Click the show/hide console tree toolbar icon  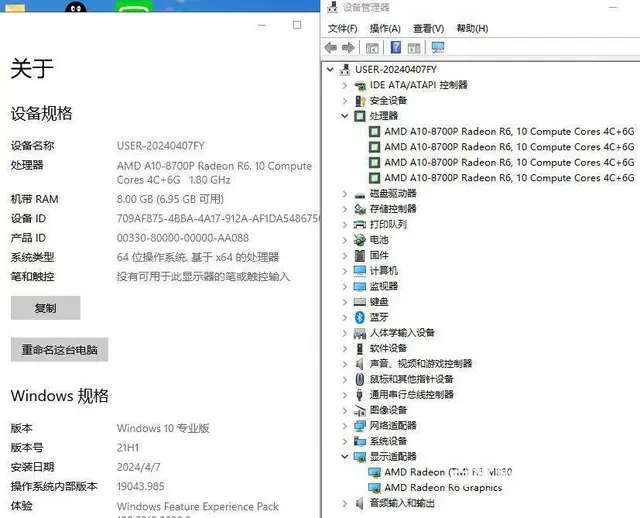(372, 48)
